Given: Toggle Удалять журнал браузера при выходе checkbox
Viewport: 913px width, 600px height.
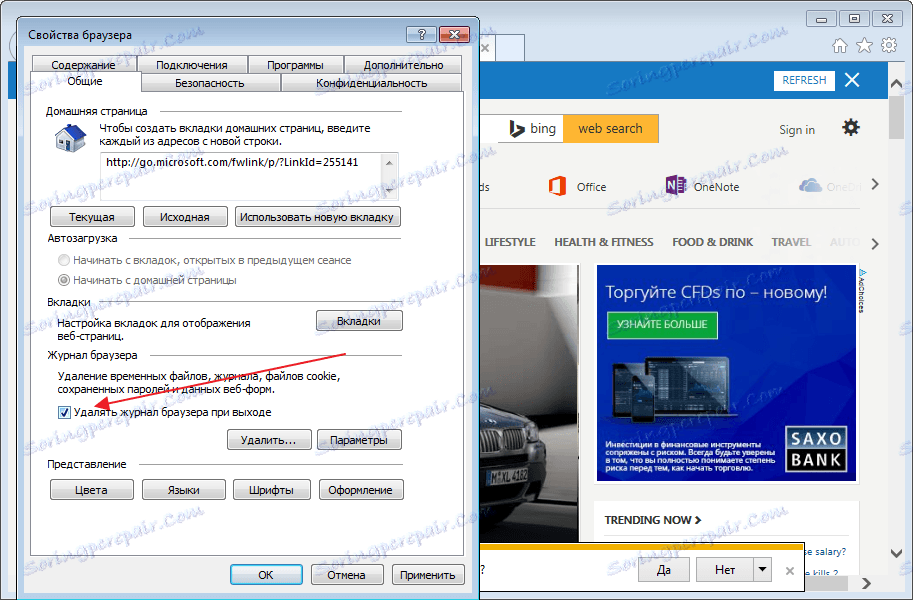Looking at the screenshot, I should pos(64,412).
